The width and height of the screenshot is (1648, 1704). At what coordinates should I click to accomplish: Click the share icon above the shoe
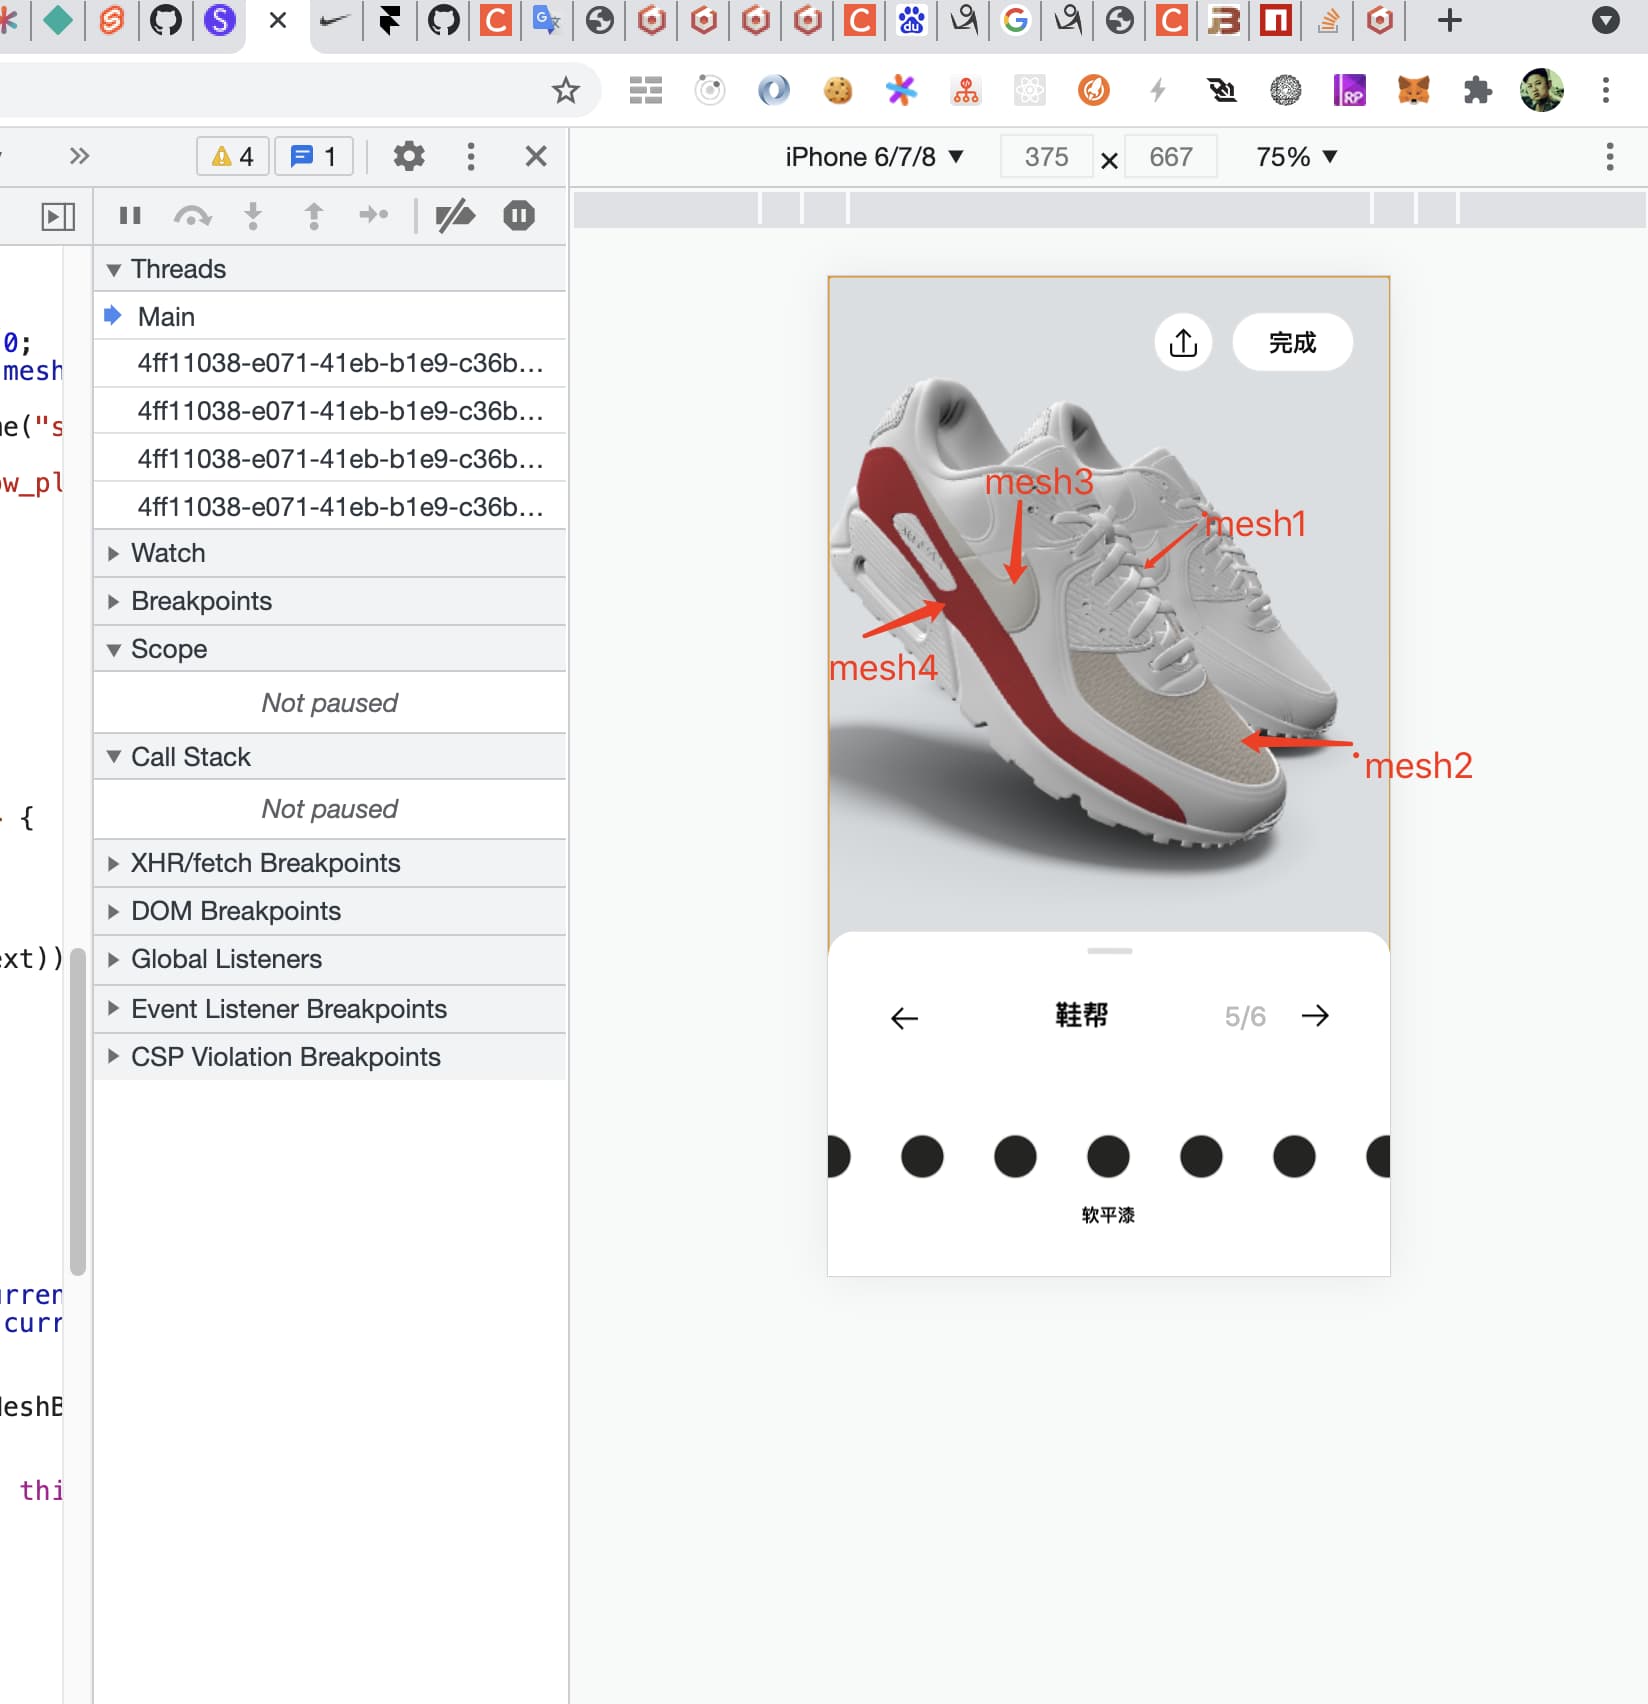tap(1183, 343)
